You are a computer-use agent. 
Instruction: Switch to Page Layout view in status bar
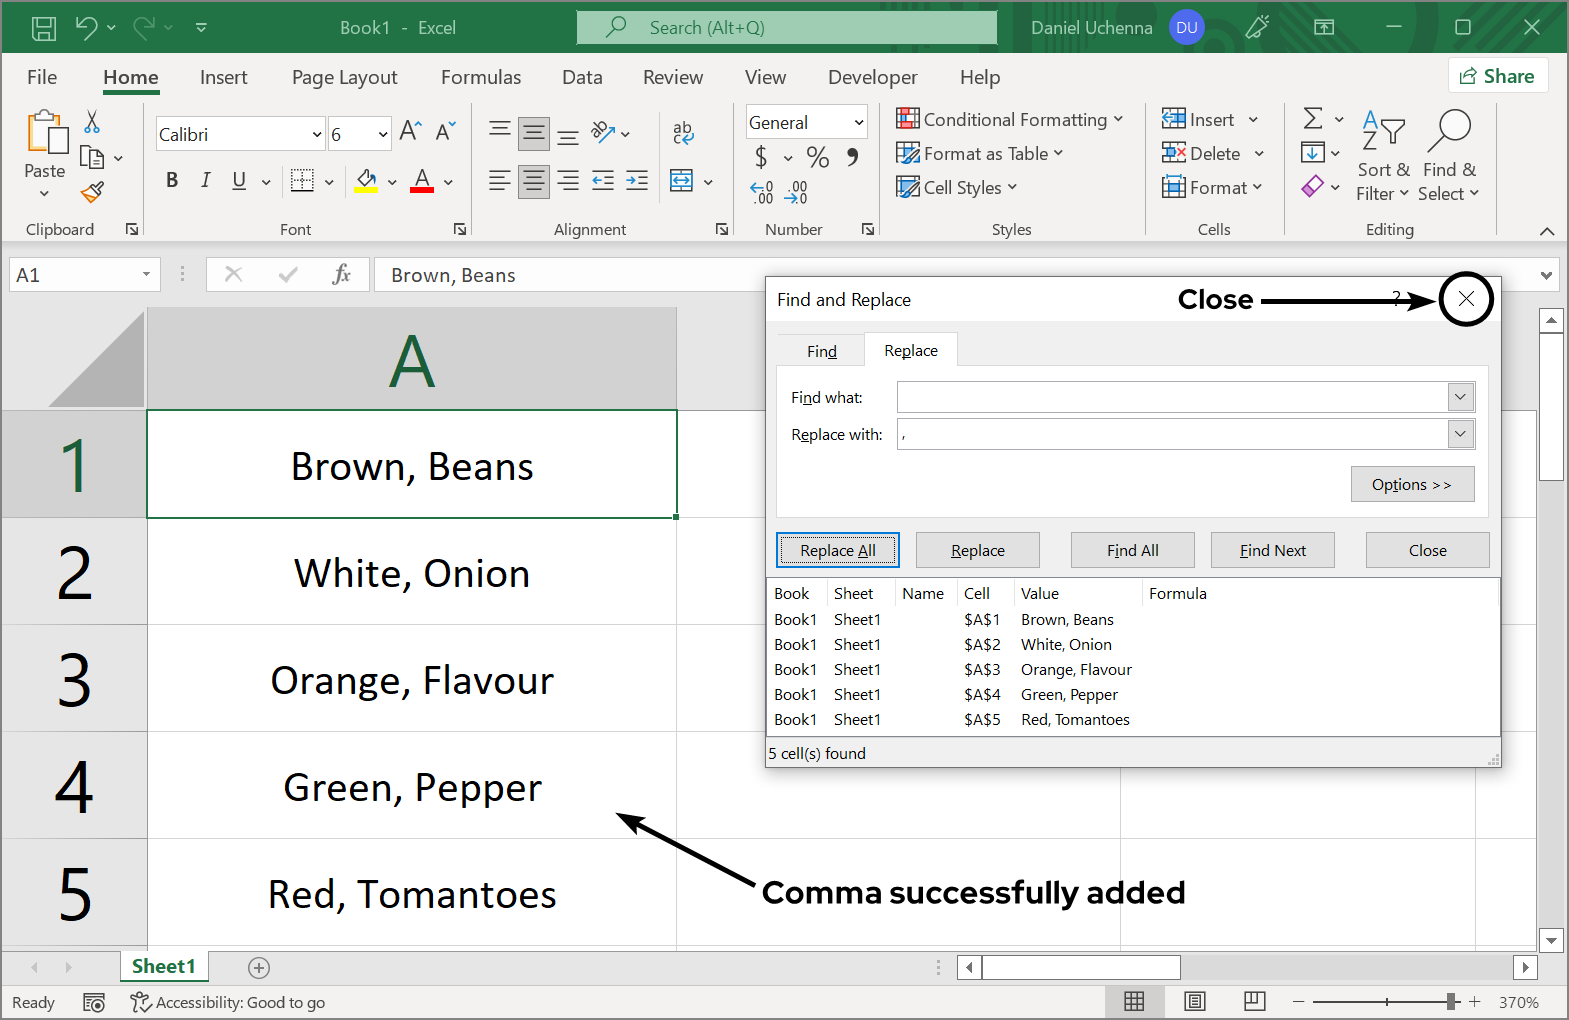1194,1001
